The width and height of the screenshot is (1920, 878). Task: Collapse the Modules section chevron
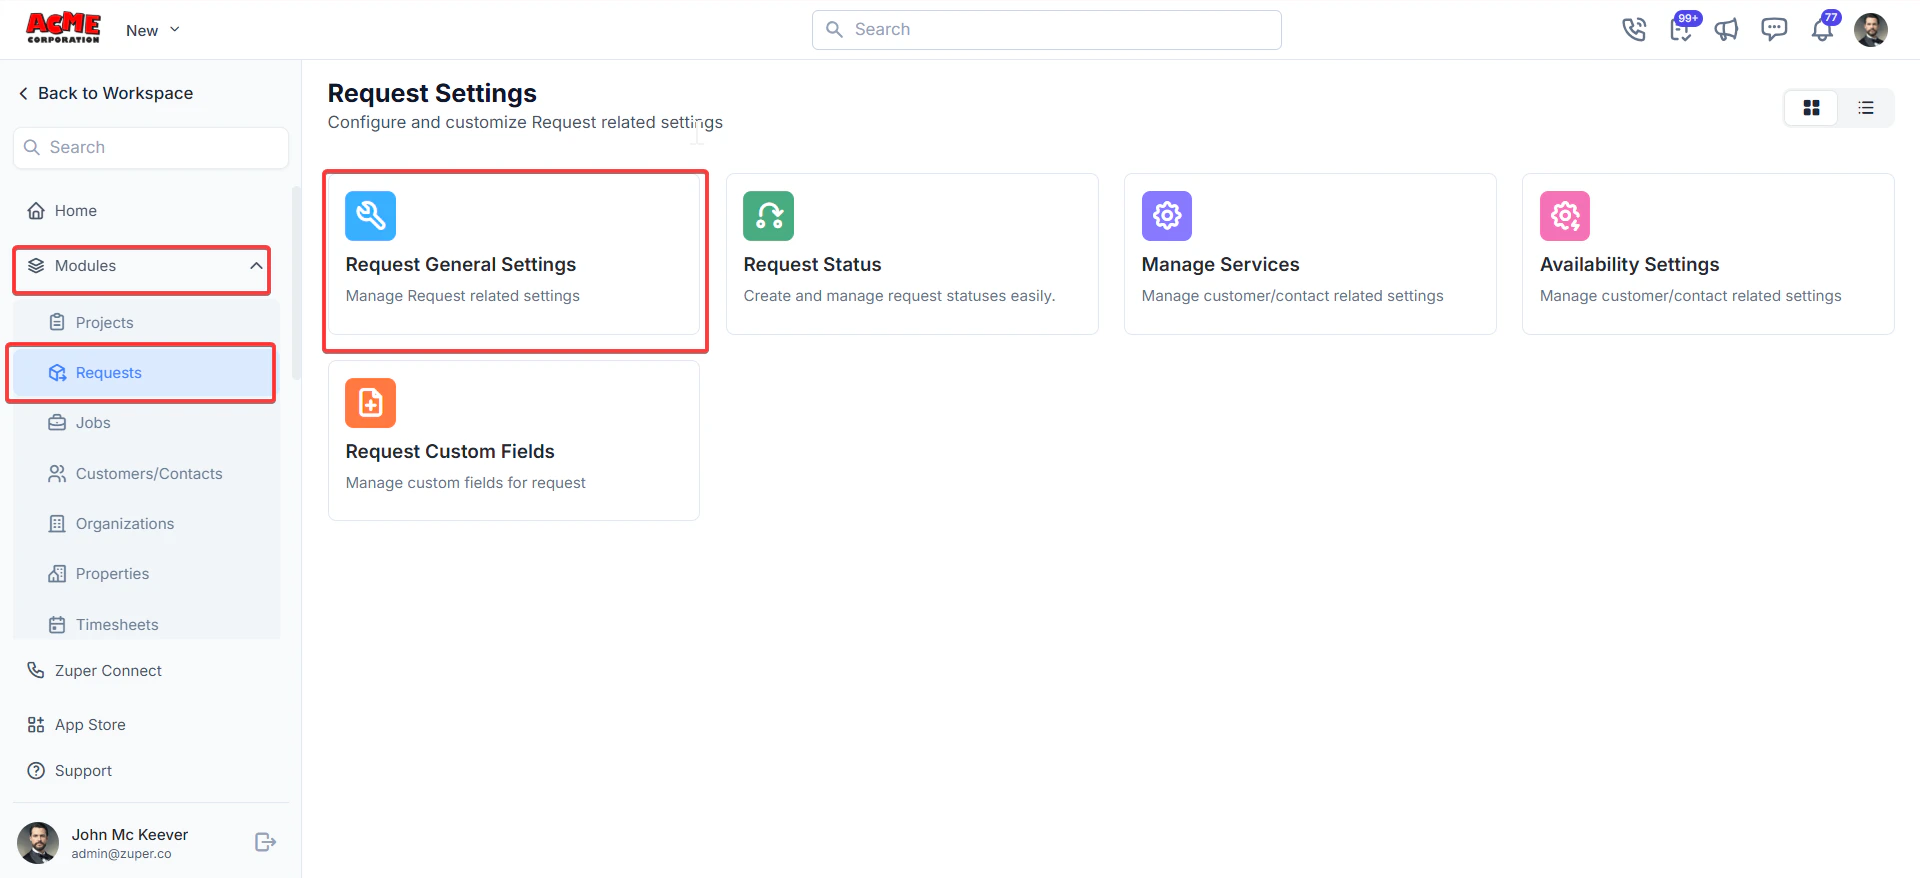(256, 266)
